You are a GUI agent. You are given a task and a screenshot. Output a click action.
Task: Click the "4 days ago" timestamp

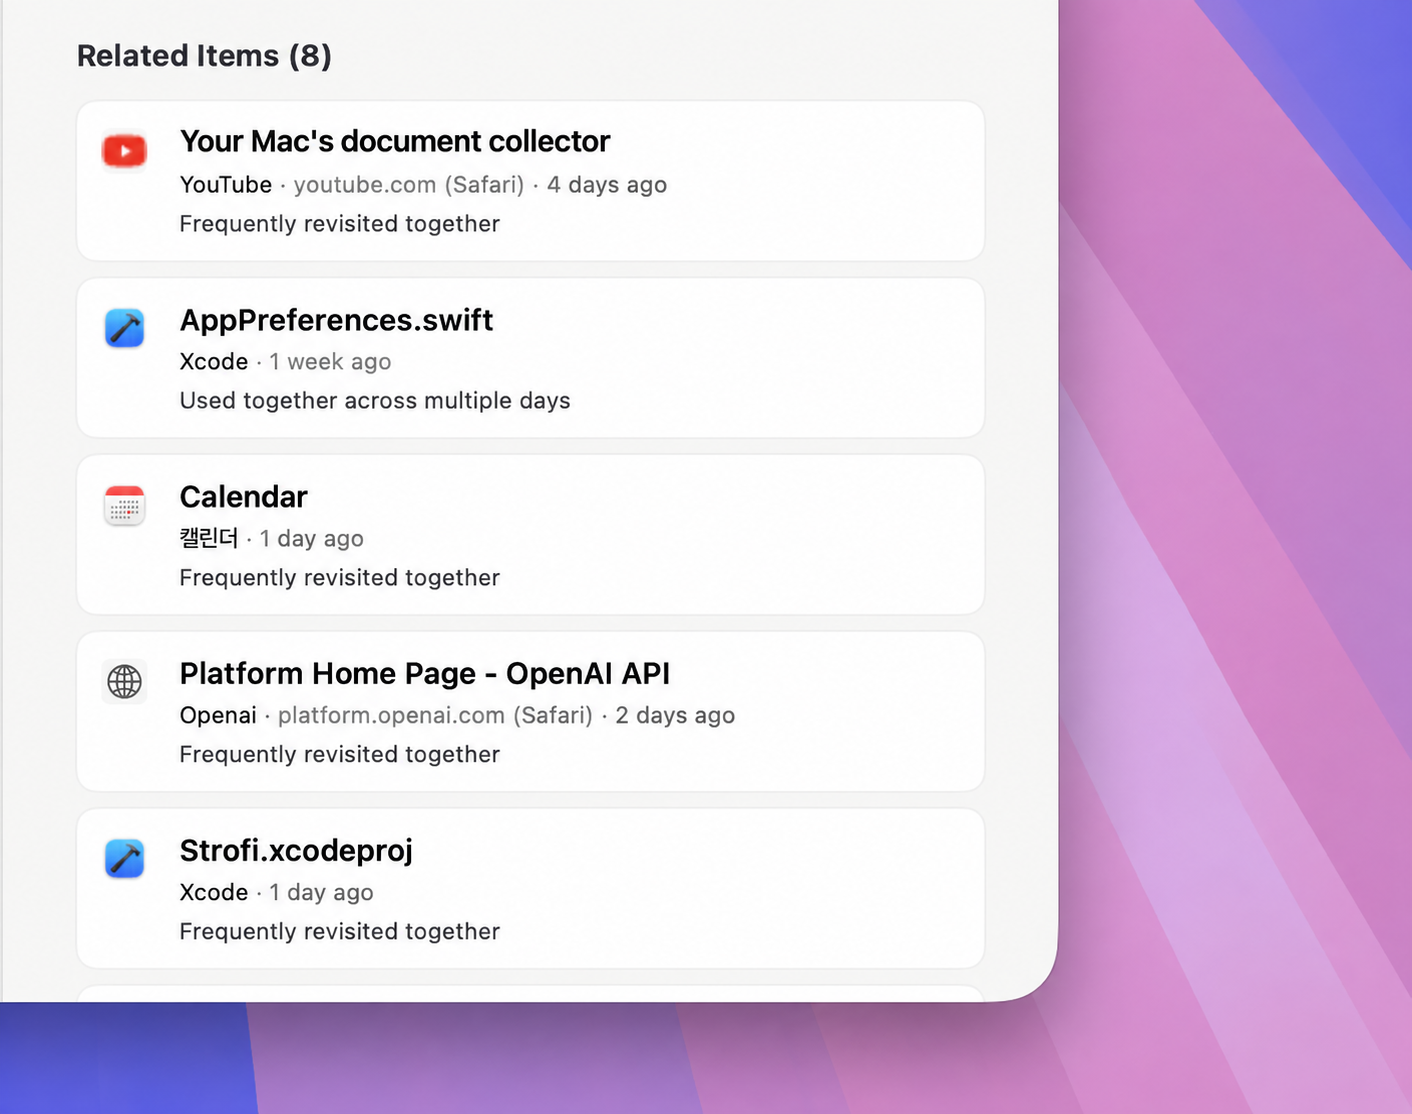coord(607,185)
